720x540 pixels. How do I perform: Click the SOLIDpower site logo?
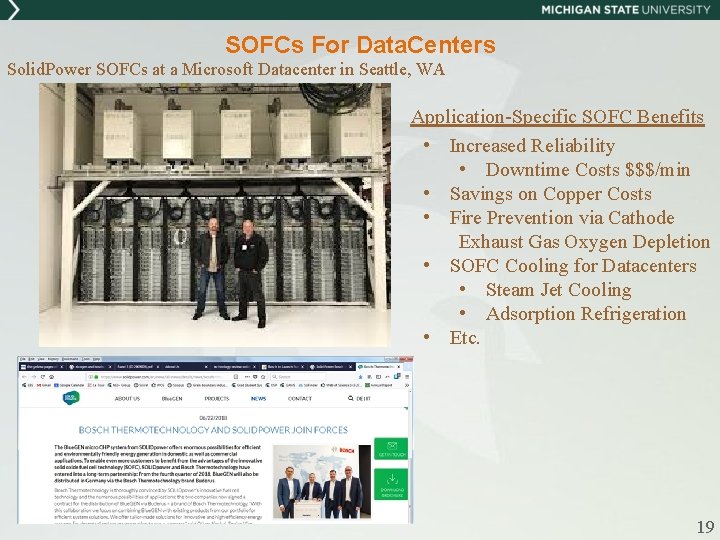pos(71,398)
